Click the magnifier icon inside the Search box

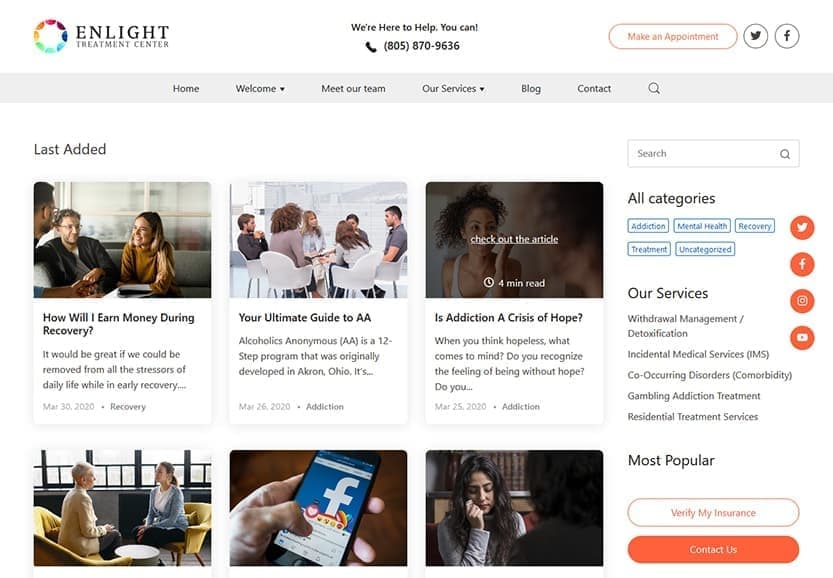pyautogui.click(x=785, y=154)
